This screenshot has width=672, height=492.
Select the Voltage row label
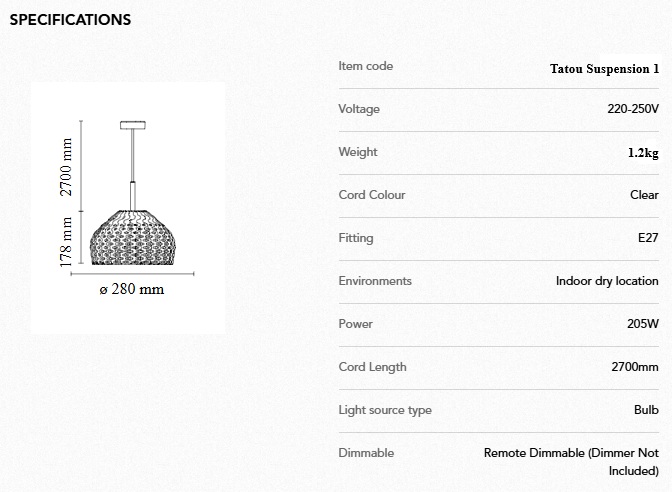[x=359, y=109]
